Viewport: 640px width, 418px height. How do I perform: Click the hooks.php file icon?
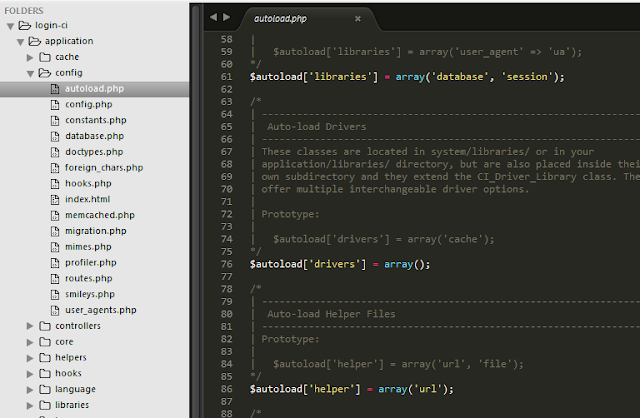pos(55,184)
